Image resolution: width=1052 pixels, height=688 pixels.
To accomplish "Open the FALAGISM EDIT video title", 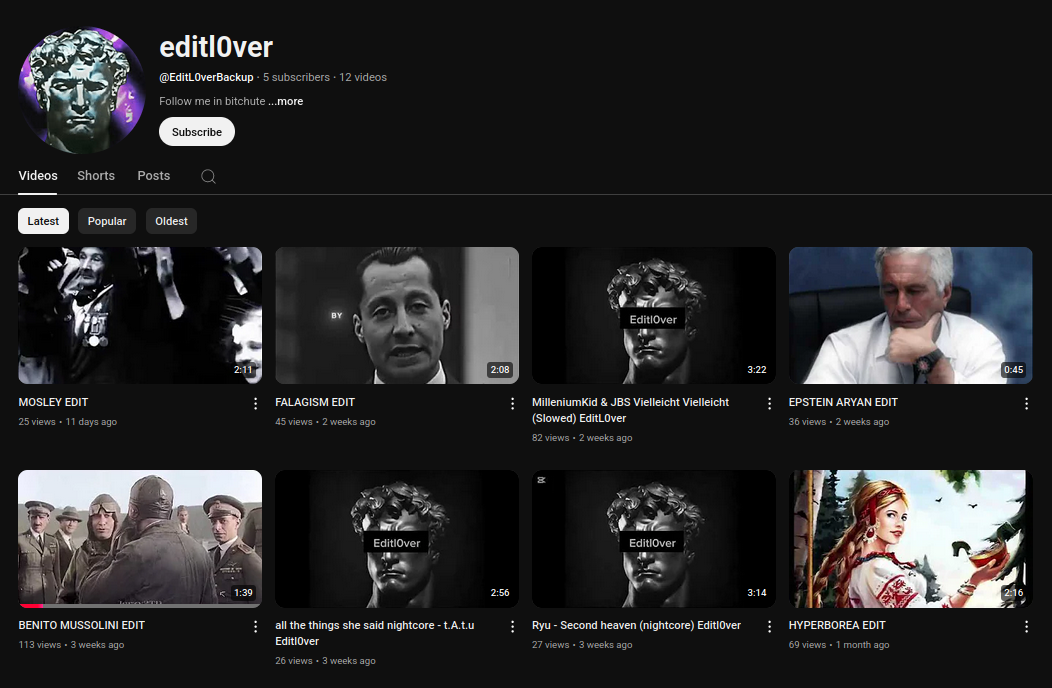I will click(315, 402).
